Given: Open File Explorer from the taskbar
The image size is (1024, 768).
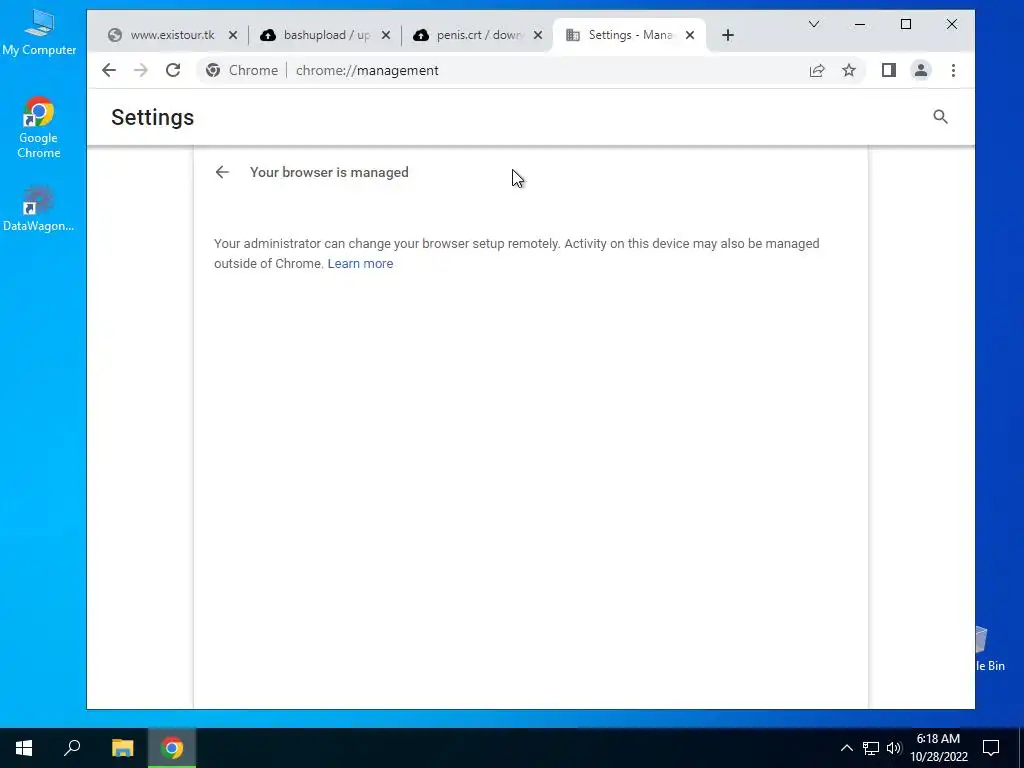Looking at the screenshot, I should 122,748.
